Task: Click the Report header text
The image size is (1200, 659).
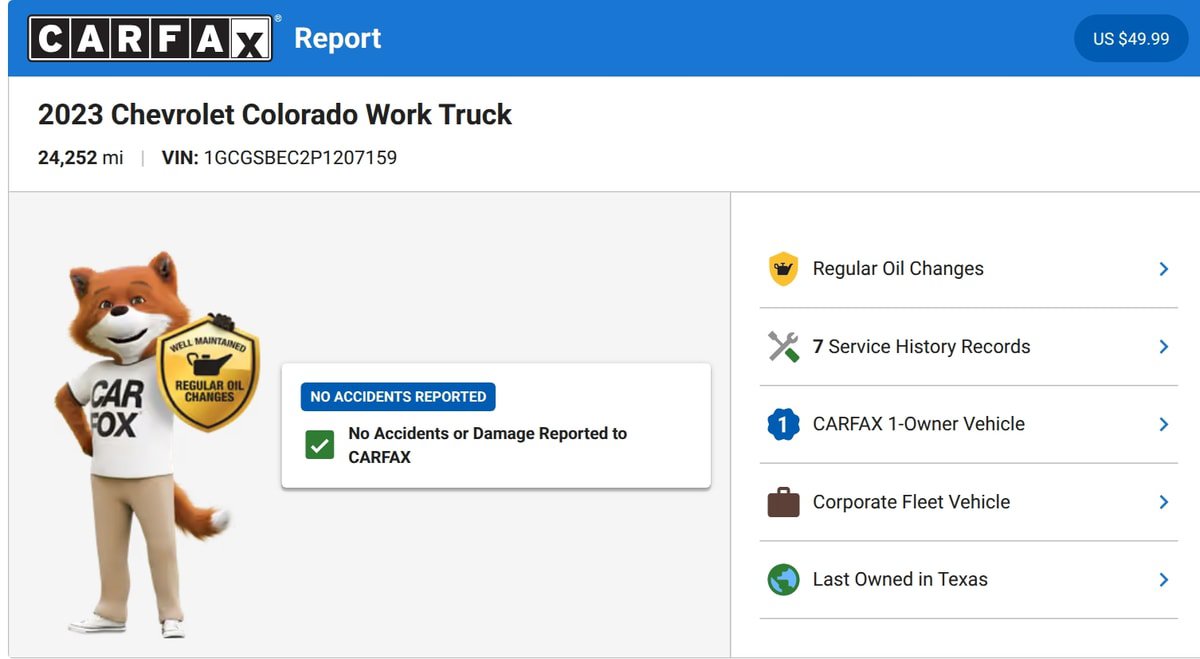Action: [338, 38]
